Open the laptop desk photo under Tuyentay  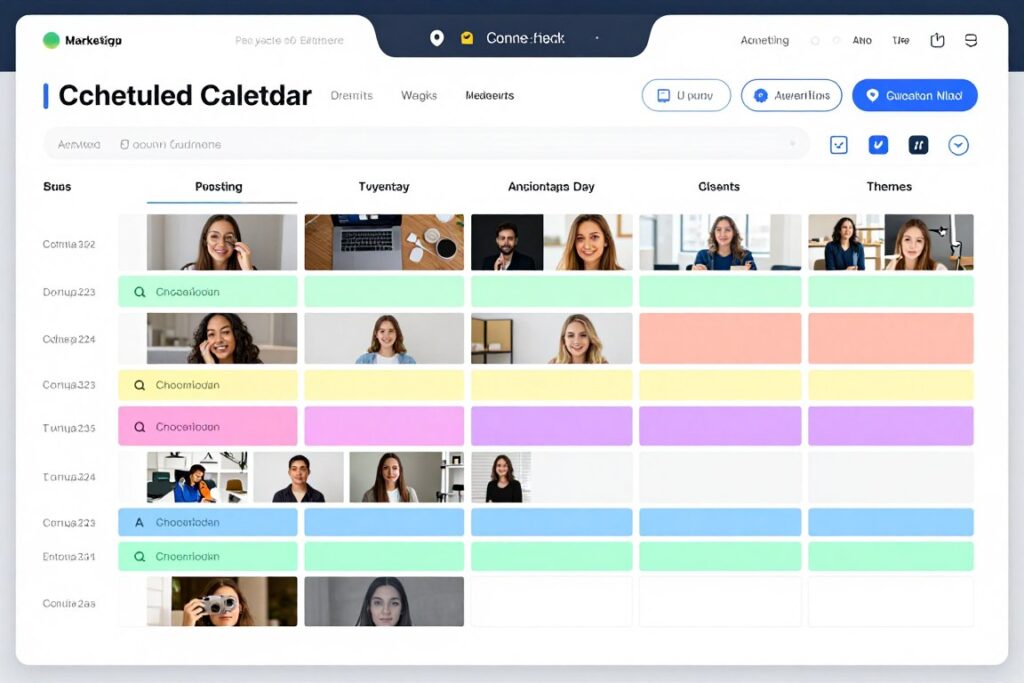coord(384,242)
